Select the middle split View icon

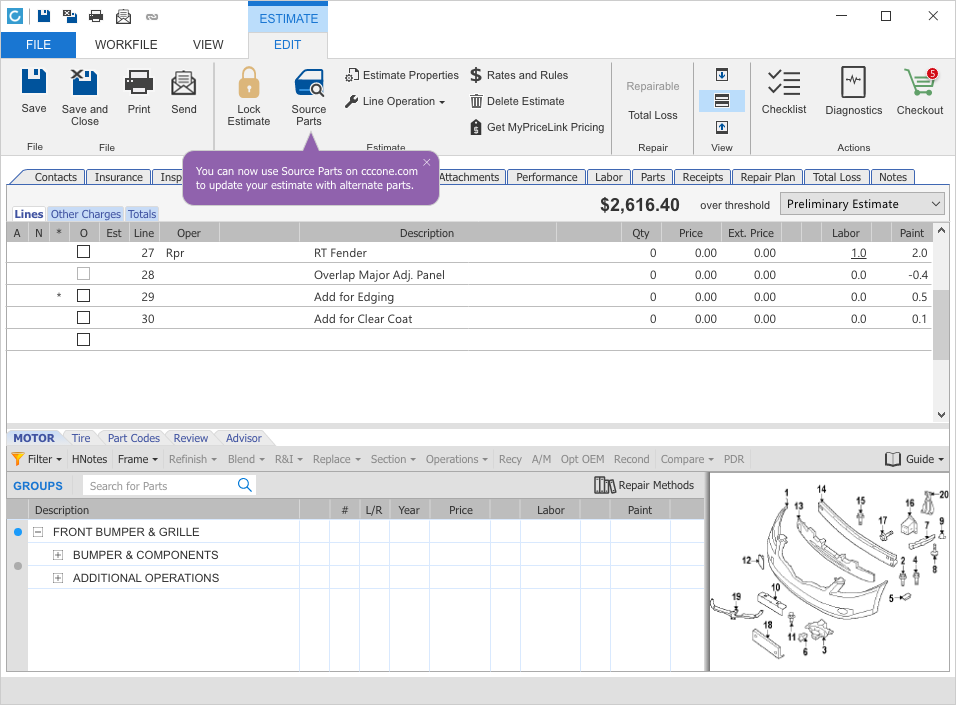click(722, 101)
